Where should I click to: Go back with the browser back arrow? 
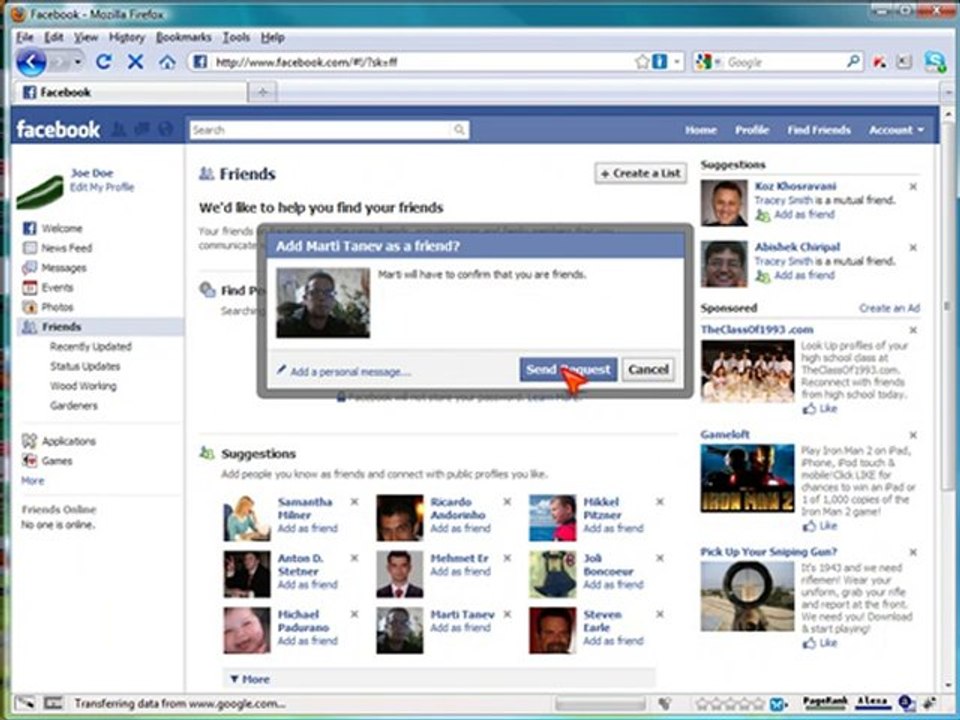pyautogui.click(x=31, y=62)
